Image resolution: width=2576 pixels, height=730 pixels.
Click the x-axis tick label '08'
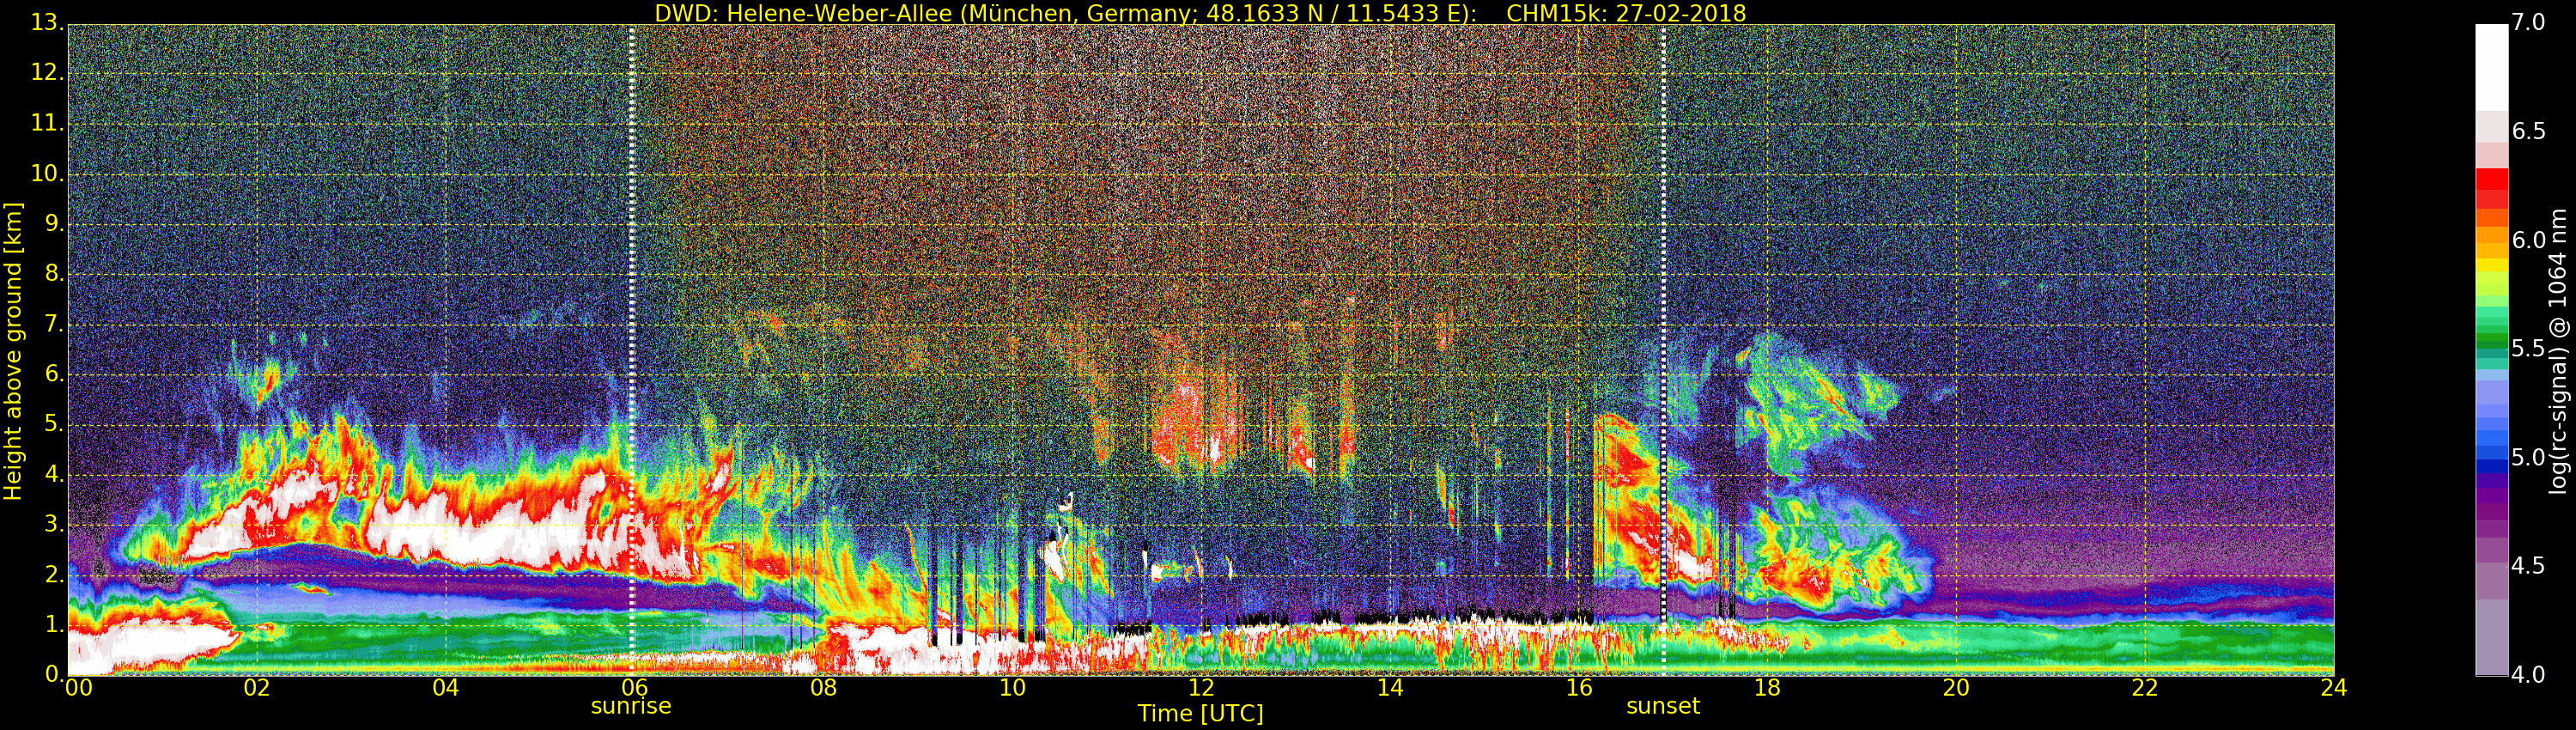(823, 687)
